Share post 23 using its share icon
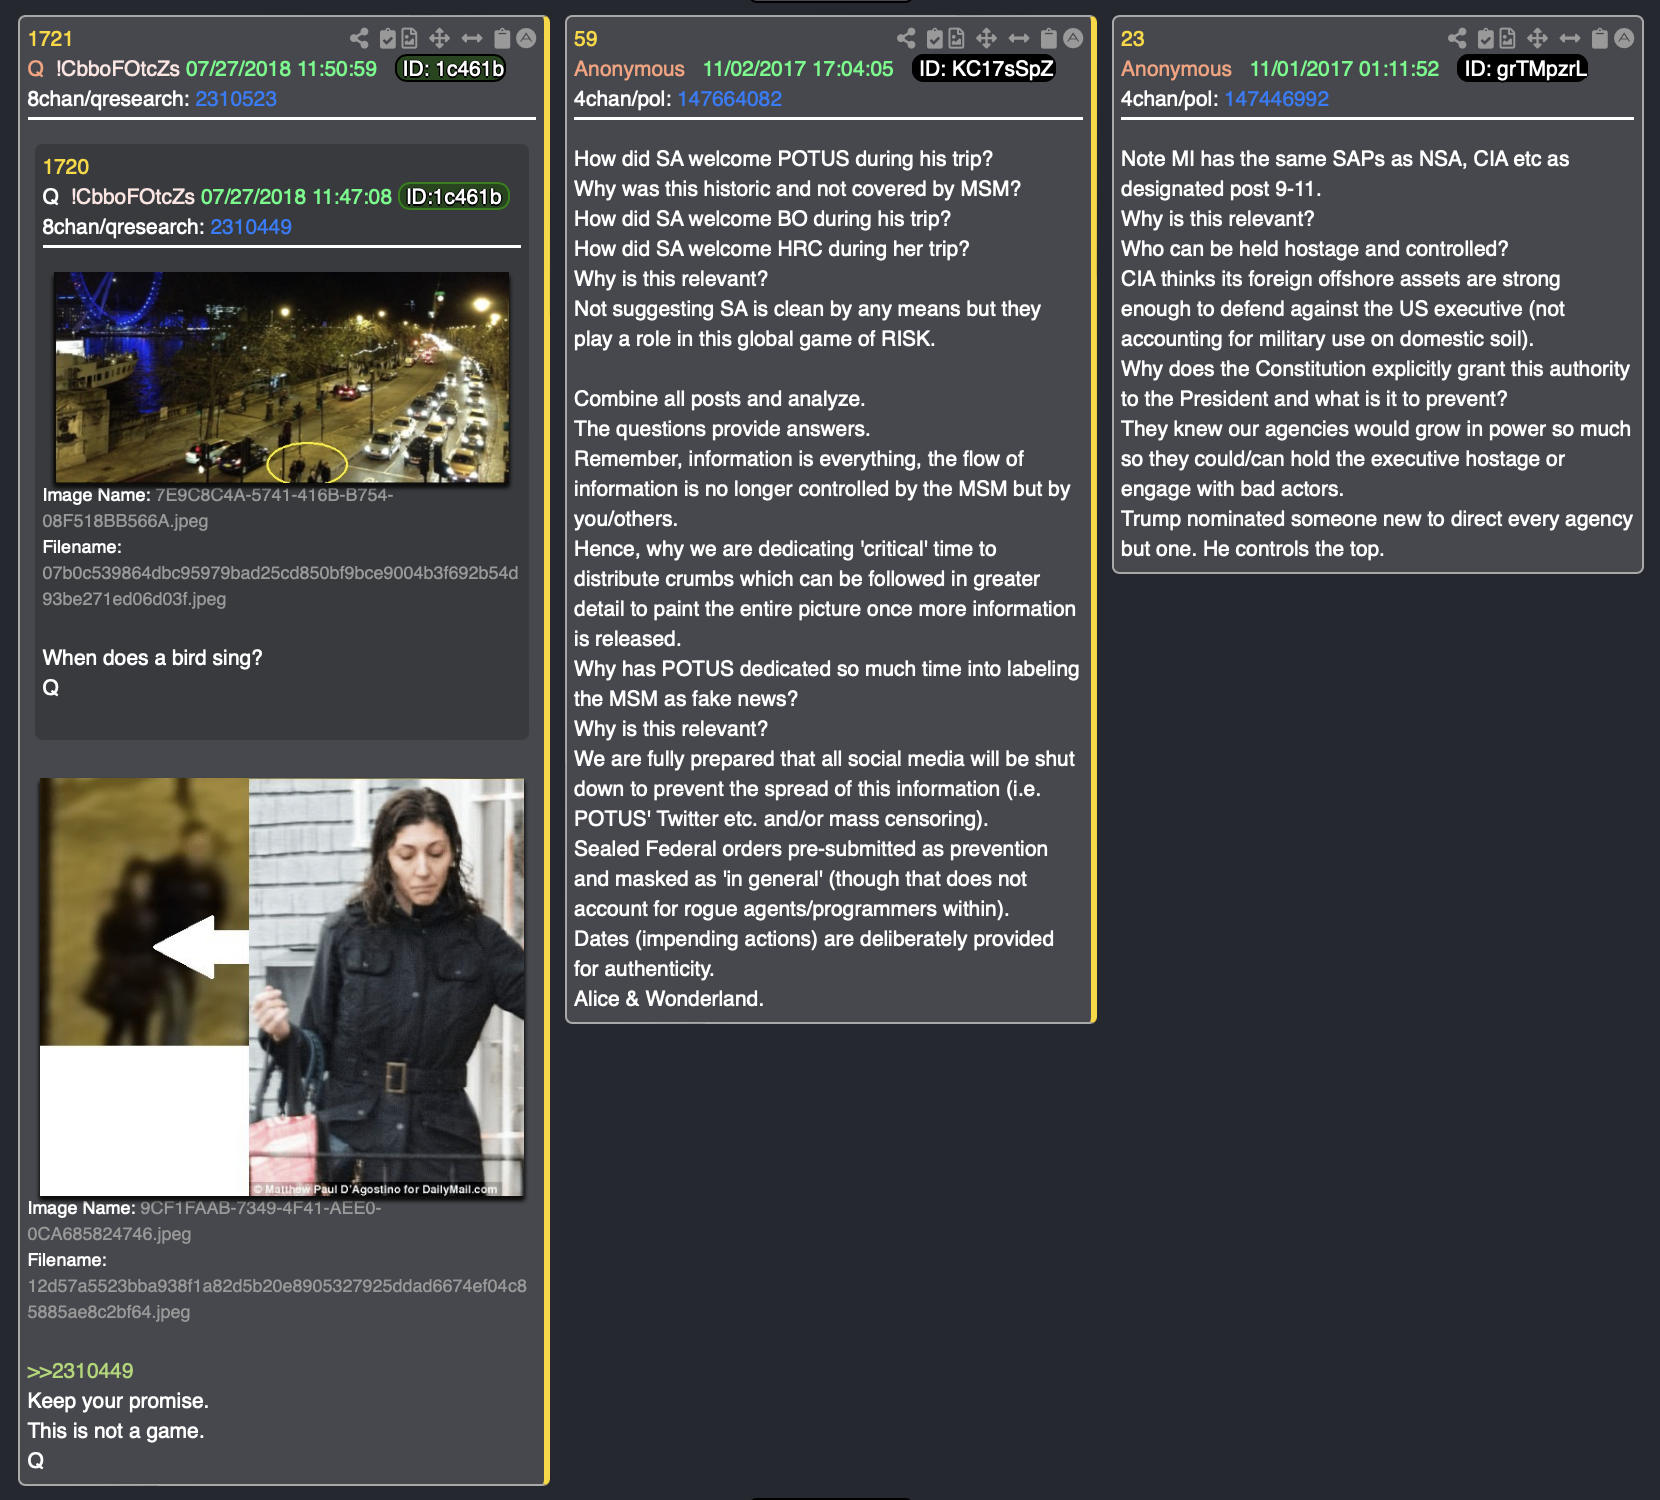1660x1500 pixels. click(1457, 39)
